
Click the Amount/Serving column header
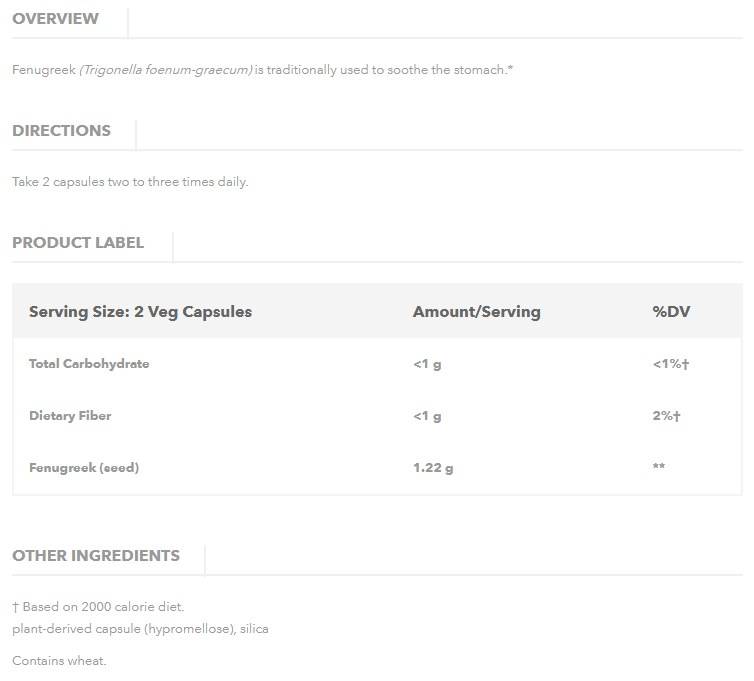476,311
